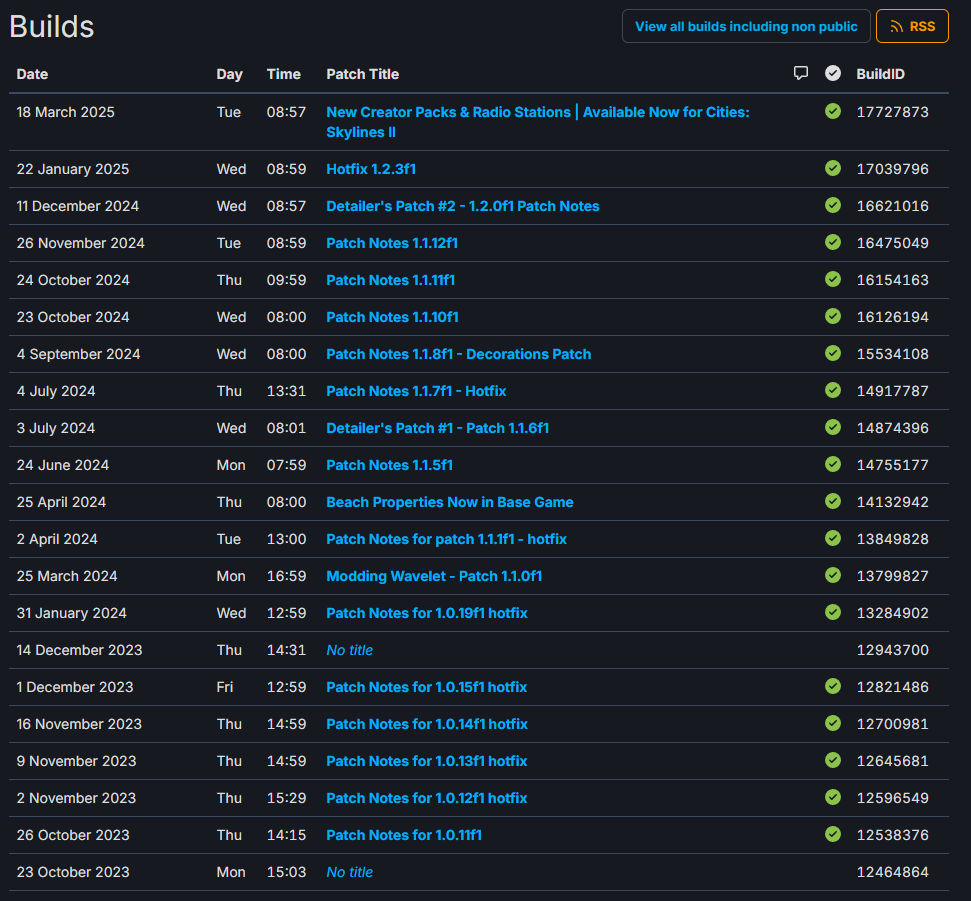Click green checkmark for build 14874396
This screenshot has height=901, width=971.
[833, 428]
